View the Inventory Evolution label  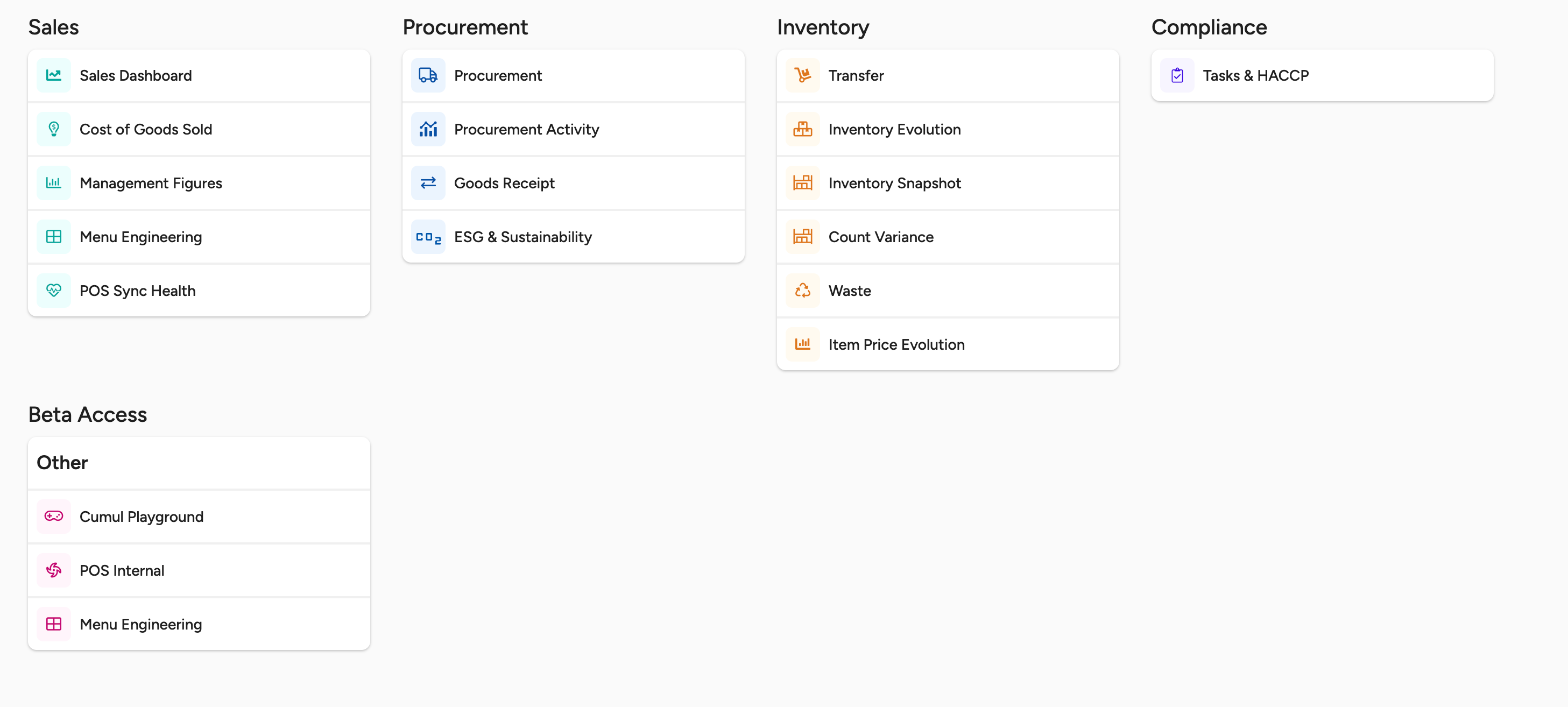point(895,130)
